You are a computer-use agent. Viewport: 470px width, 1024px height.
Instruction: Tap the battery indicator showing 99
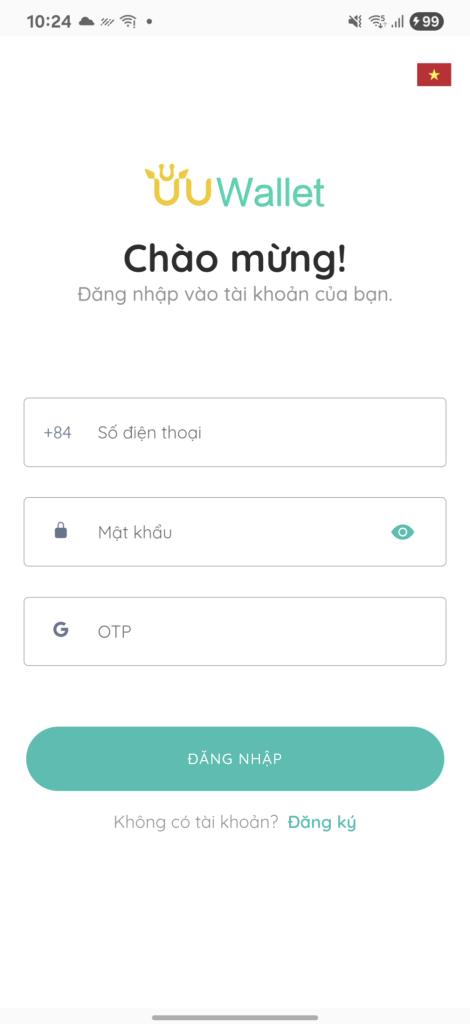point(427,22)
